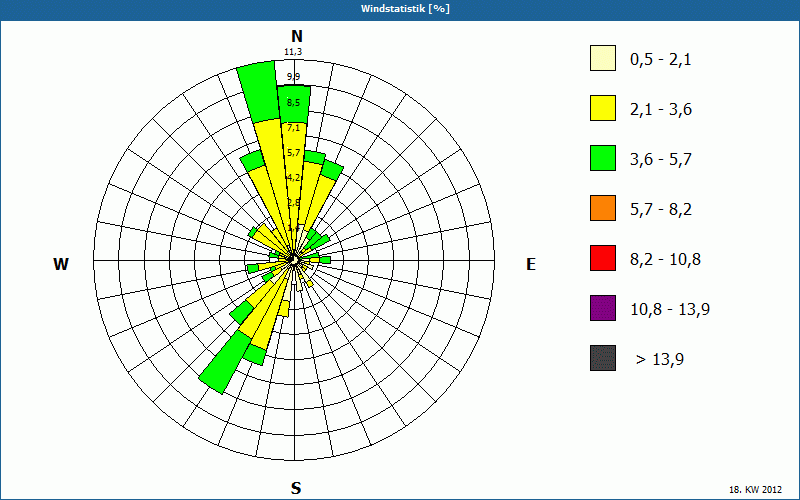Click the legend label '10,8 - 13,9'
800x500 pixels.
click(670, 310)
